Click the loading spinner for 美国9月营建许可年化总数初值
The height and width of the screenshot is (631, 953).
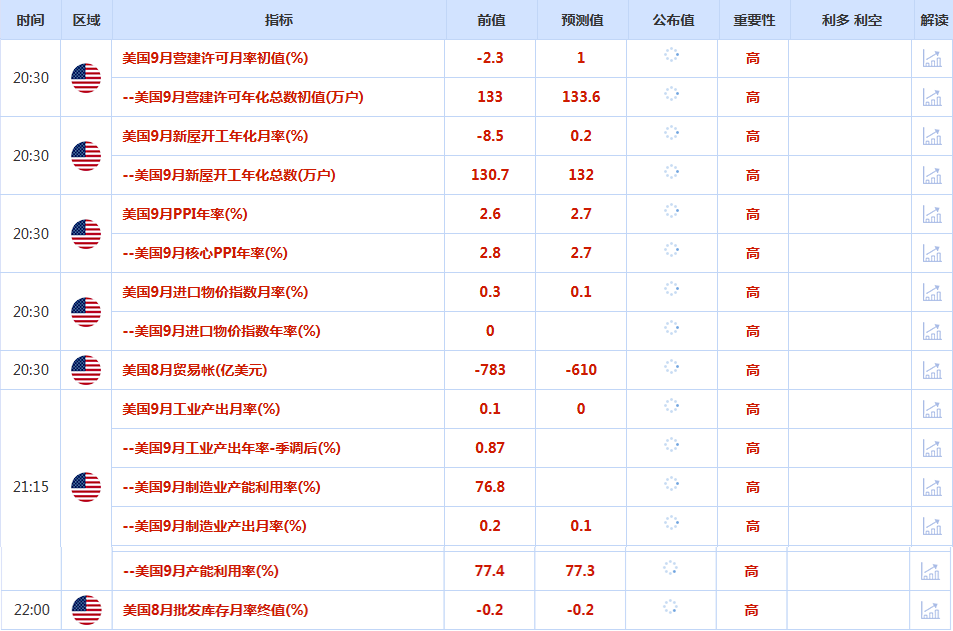tap(671, 94)
